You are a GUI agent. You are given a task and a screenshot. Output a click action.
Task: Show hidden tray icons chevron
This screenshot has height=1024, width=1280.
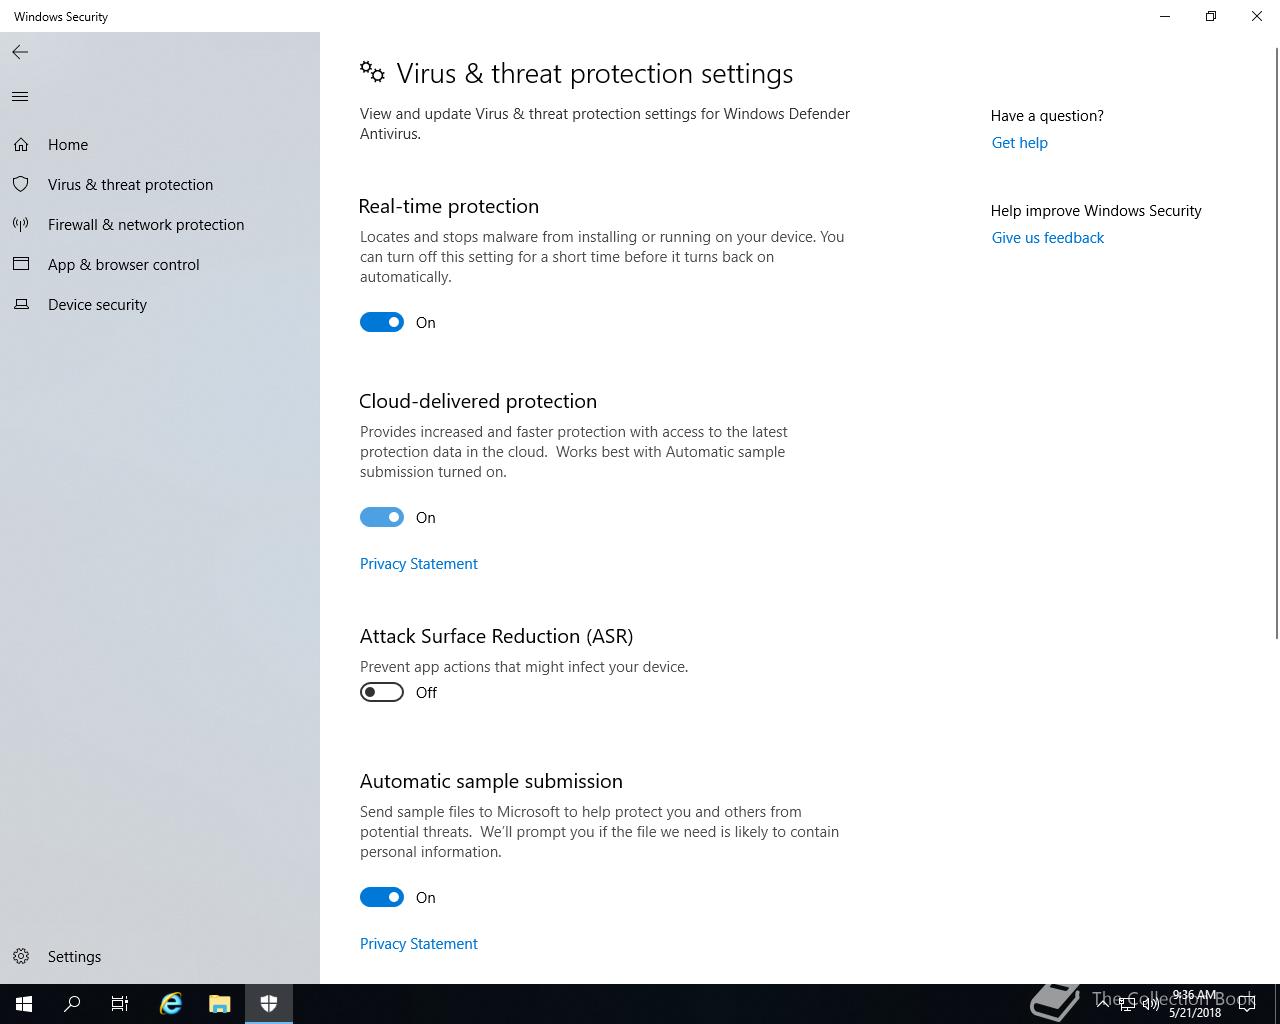click(x=1103, y=1004)
